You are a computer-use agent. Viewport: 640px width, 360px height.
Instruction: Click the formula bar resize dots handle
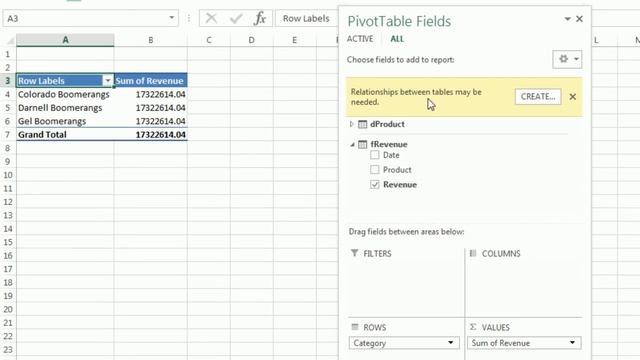[189, 18]
